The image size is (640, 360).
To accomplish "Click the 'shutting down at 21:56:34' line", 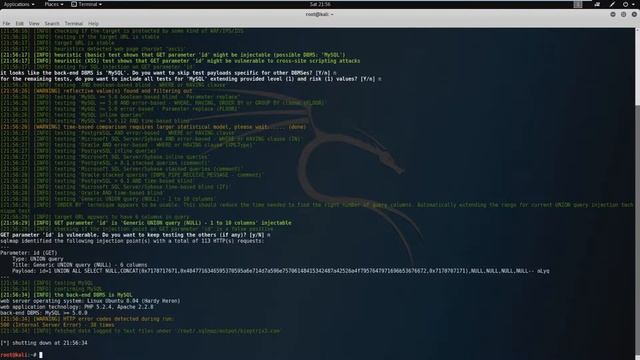I will click(44, 343).
